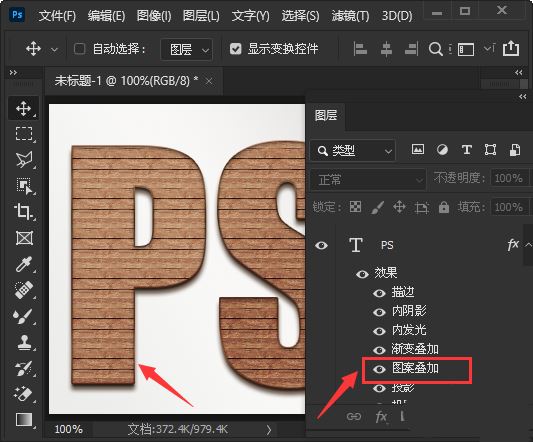This screenshot has height=442, width=533.
Task: Click the 不透明度 100% field
Action: tap(509, 178)
